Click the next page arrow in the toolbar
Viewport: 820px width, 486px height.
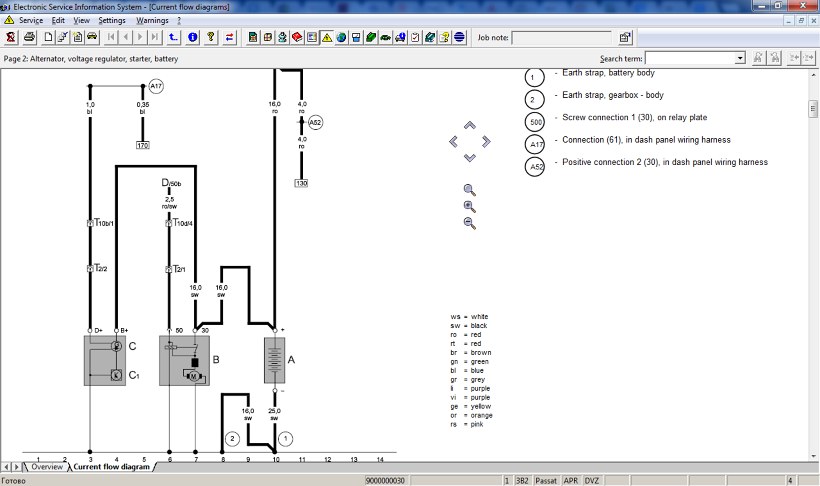tap(140, 37)
